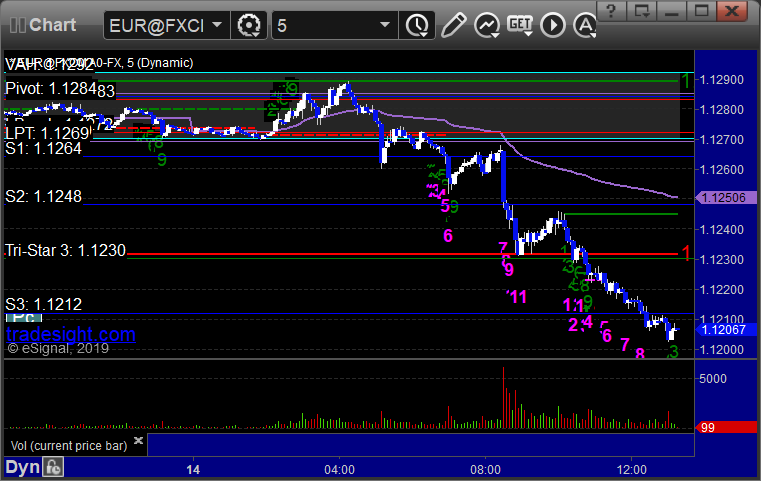Click the Chart panel grip handle

click(17, 25)
